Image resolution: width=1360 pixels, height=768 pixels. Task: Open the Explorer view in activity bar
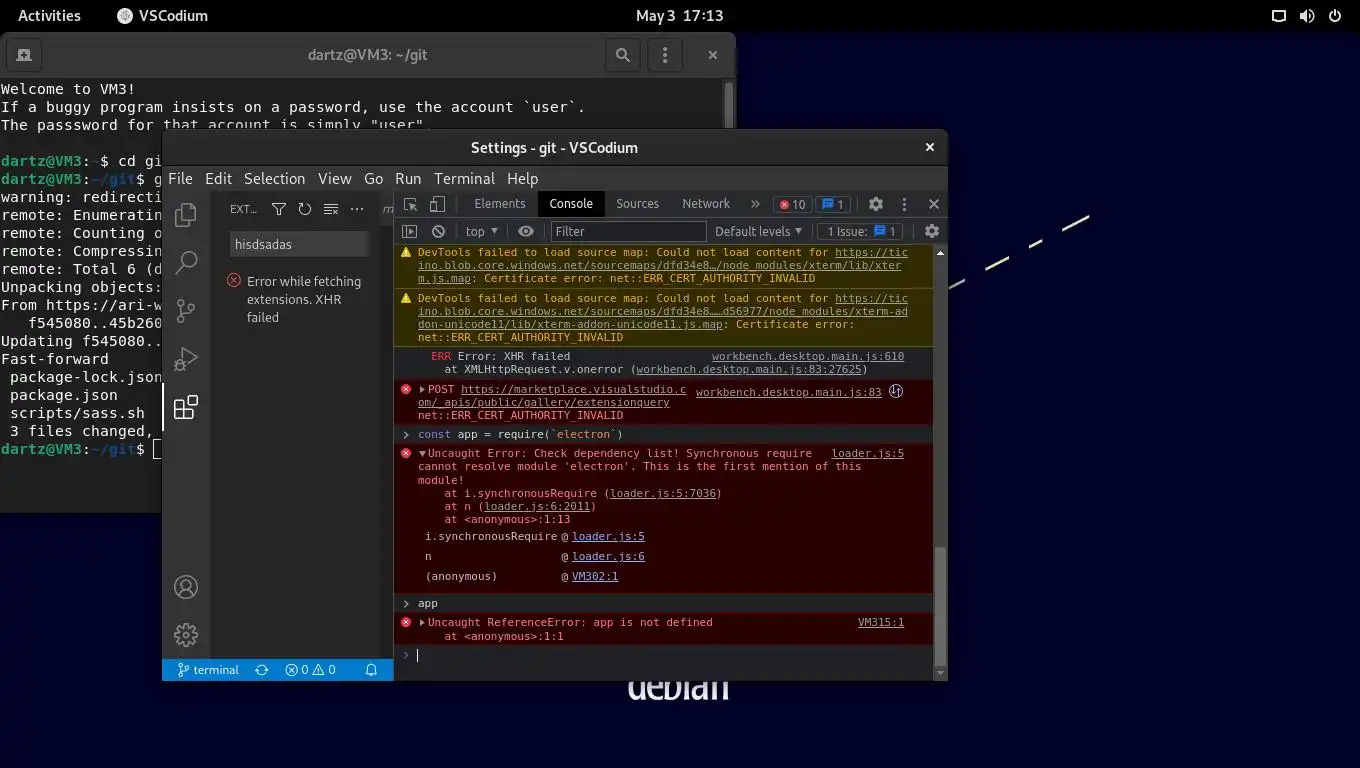pos(186,215)
